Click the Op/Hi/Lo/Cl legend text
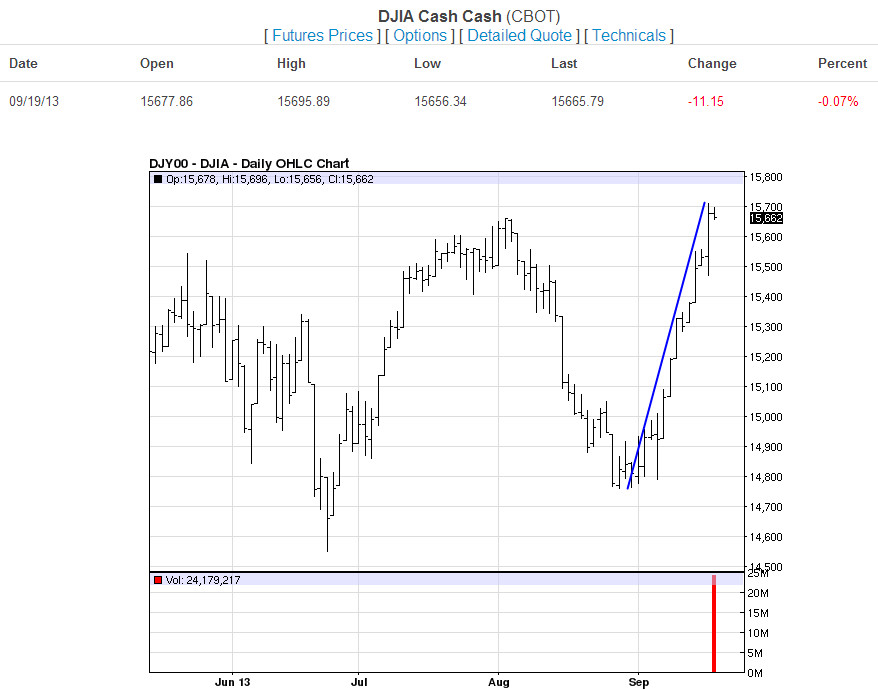The width and height of the screenshot is (878, 690). click(270, 179)
